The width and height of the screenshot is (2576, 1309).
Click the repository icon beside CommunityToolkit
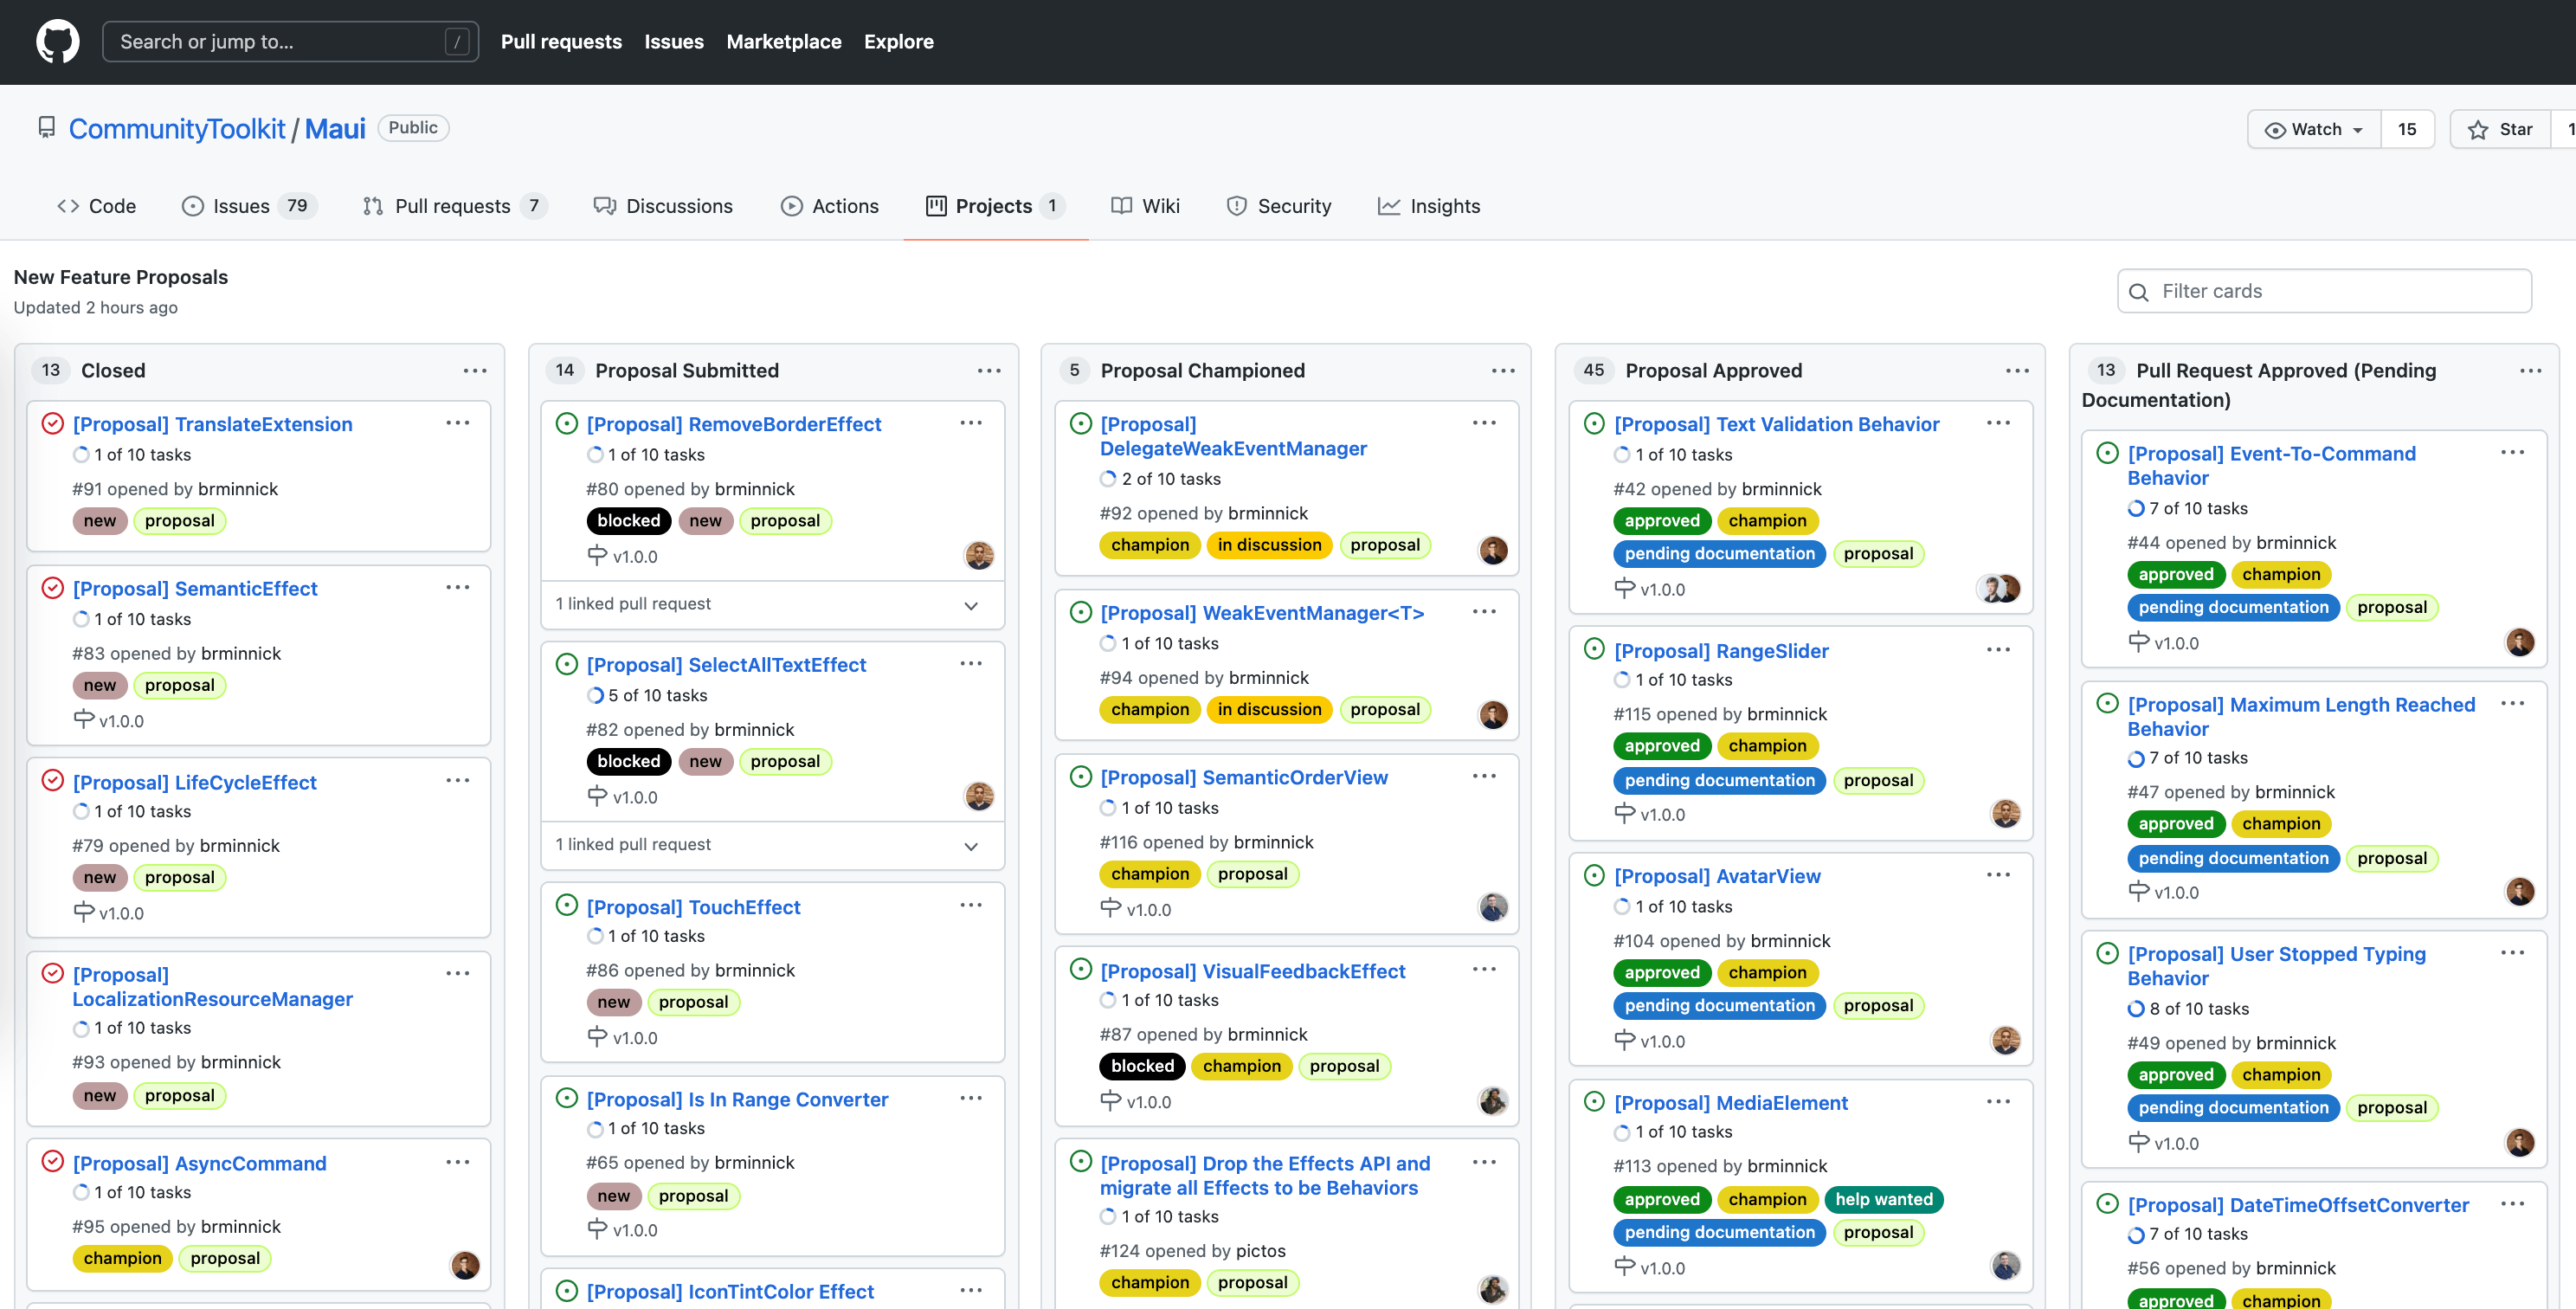pos(46,128)
